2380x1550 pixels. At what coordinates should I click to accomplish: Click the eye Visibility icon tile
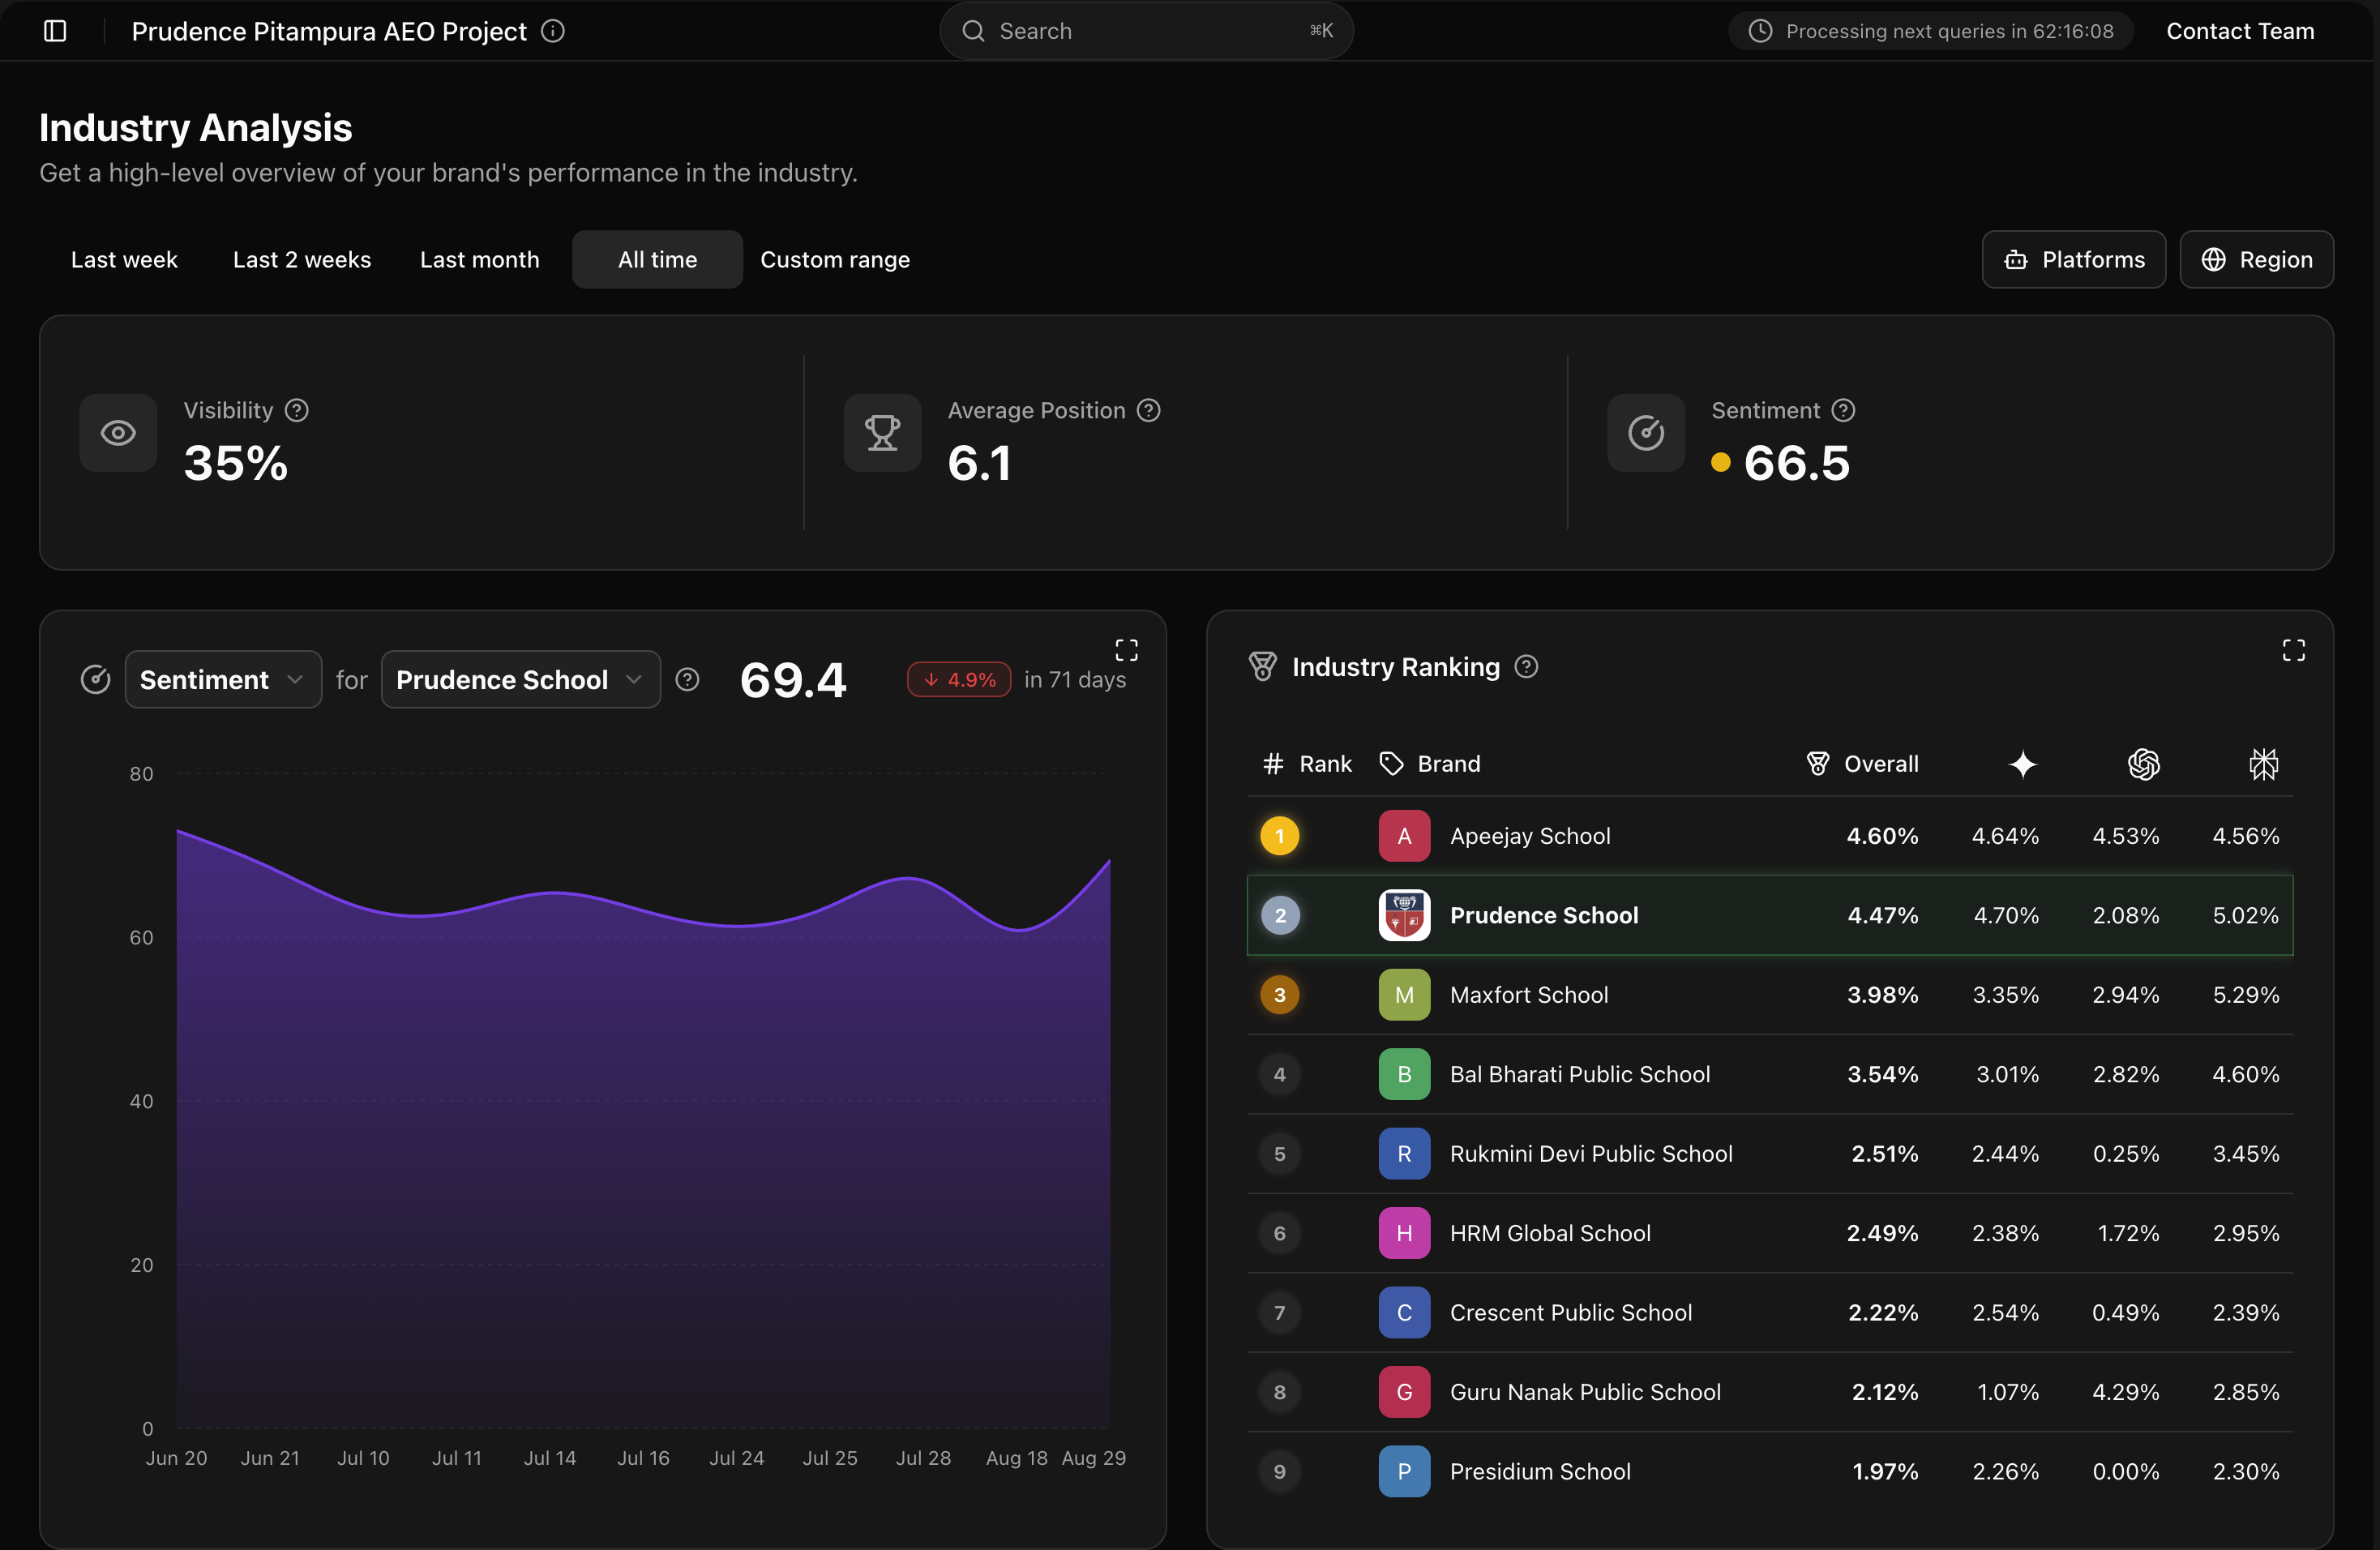pos(118,433)
